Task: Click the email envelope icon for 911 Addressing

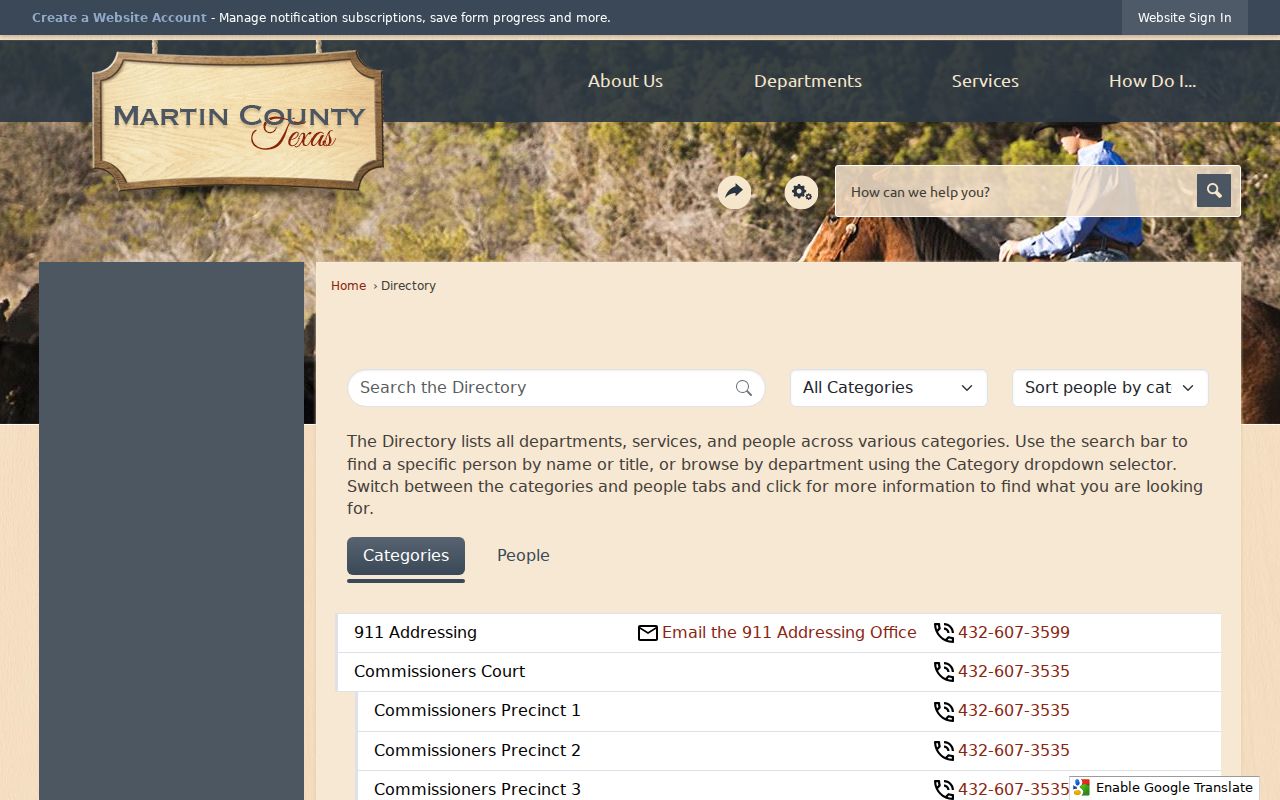Action: [648, 633]
